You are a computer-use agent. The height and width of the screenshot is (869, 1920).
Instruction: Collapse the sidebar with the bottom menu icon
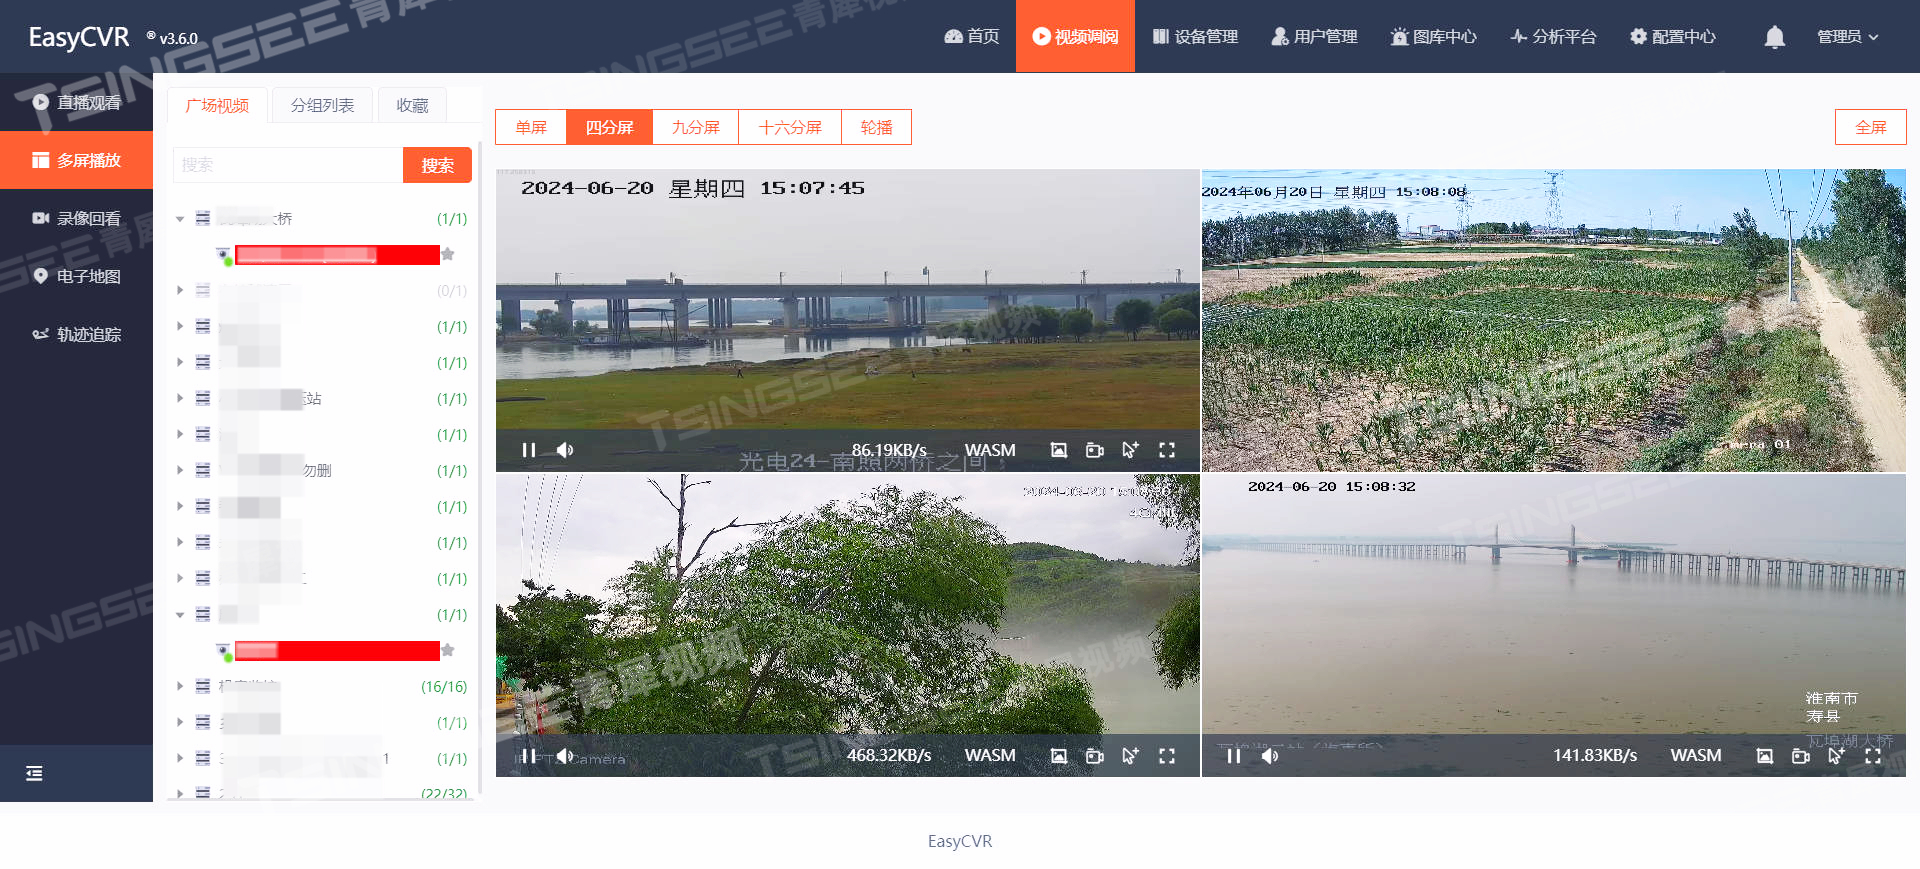(34, 773)
